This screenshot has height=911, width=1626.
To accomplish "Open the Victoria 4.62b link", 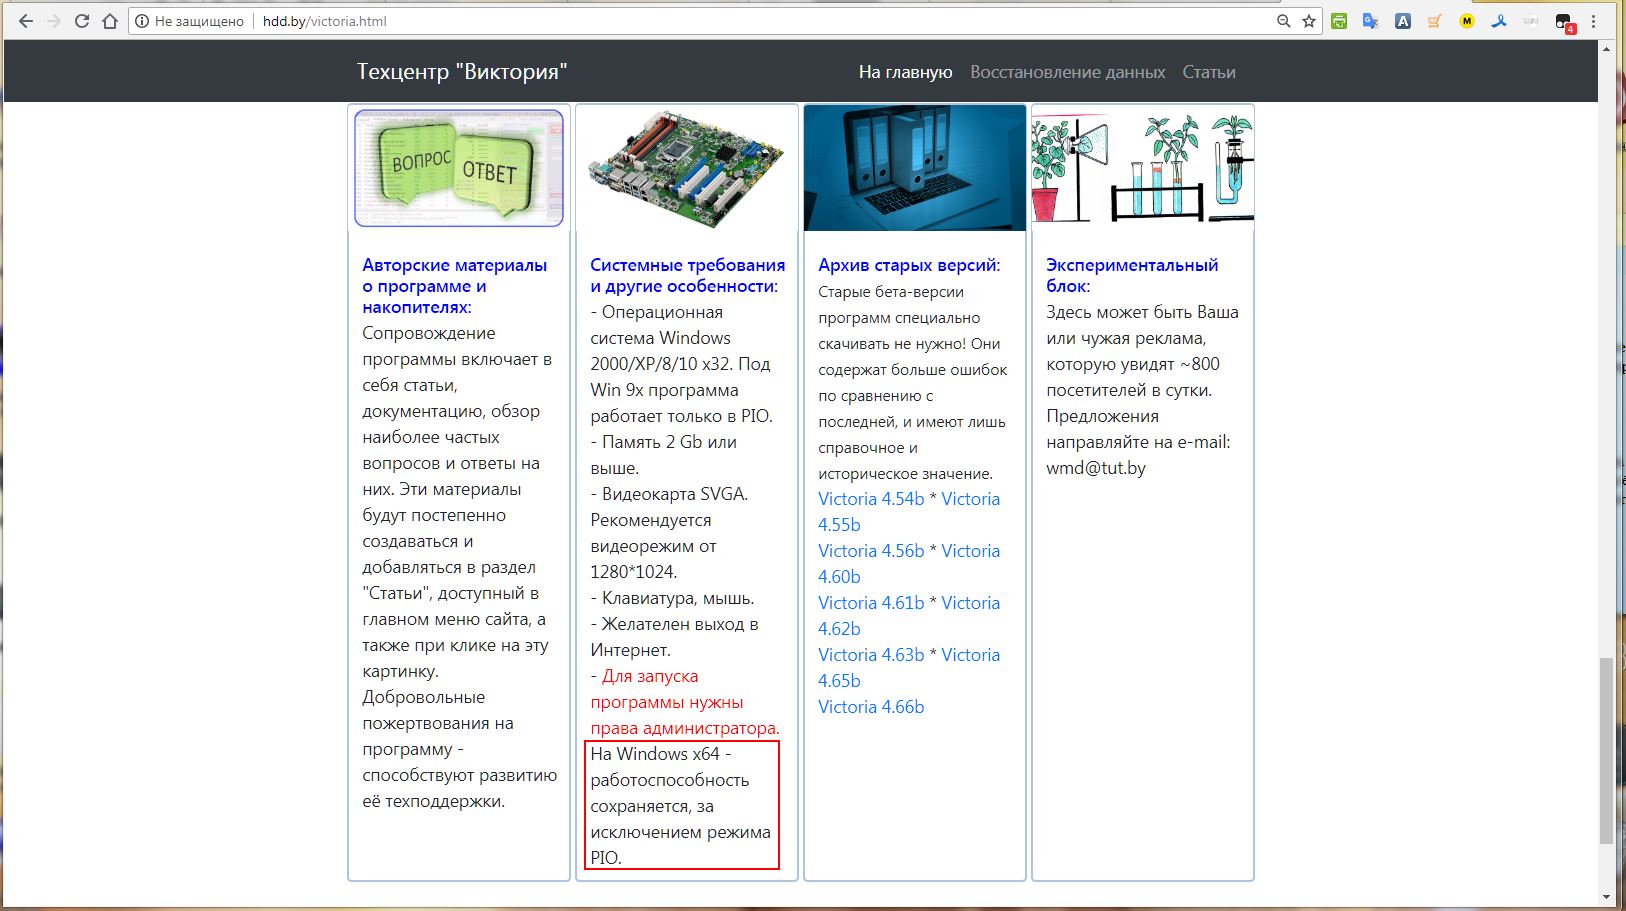I will [x=909, y=616].
